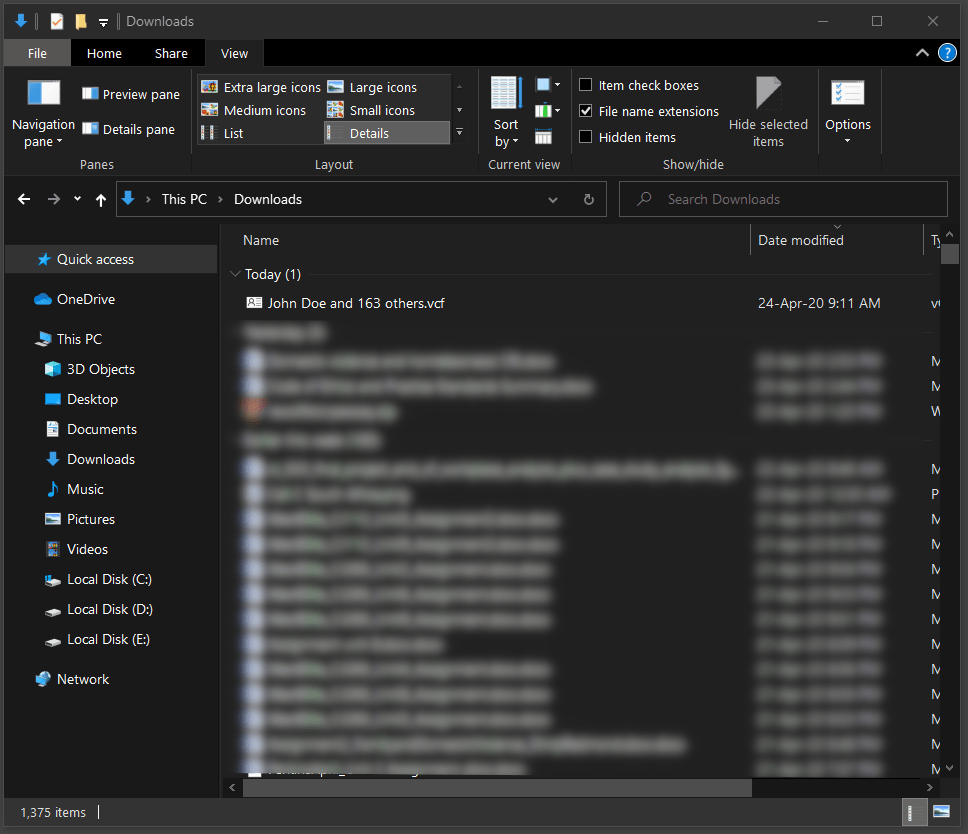Open the Options button

click(x=848, y=112)
